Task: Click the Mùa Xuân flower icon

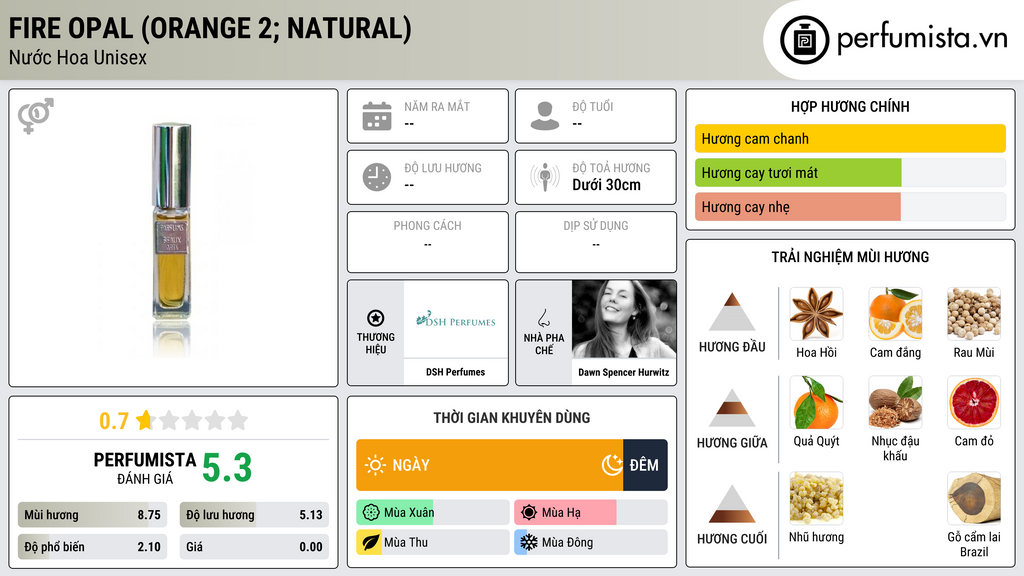Action: 371,513
